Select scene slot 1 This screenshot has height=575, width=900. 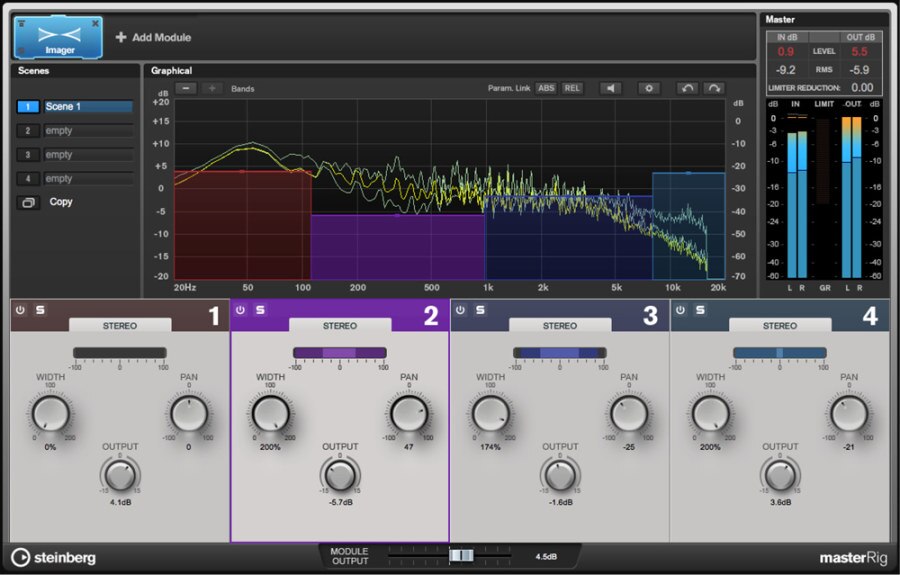28,107
